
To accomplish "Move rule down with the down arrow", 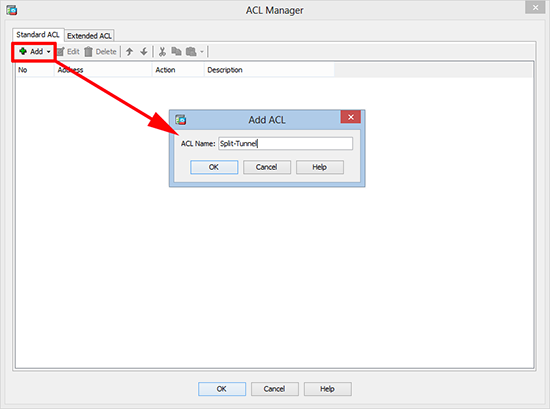I will pyautogui.click(x=144, y=52).
